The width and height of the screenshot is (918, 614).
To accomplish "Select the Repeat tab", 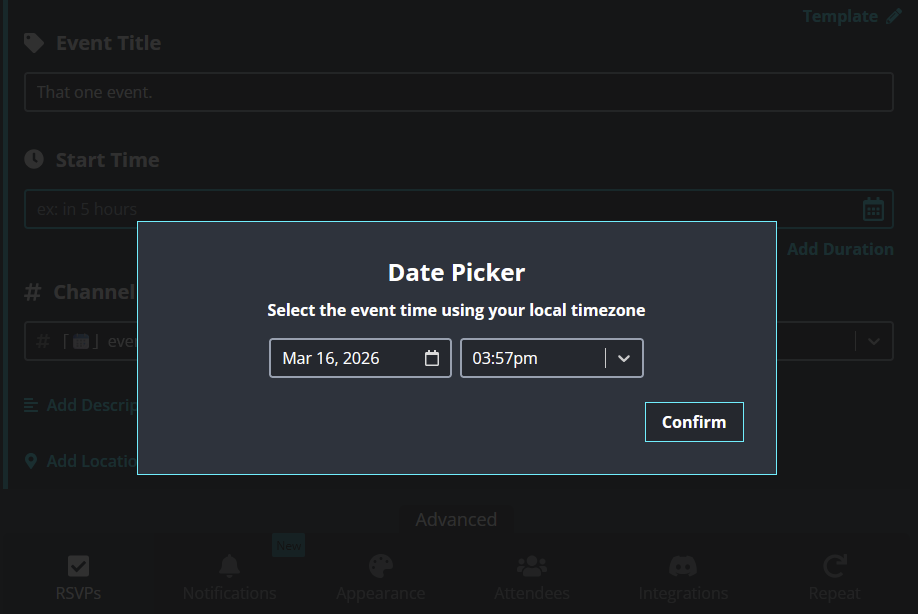I will 834,578.
